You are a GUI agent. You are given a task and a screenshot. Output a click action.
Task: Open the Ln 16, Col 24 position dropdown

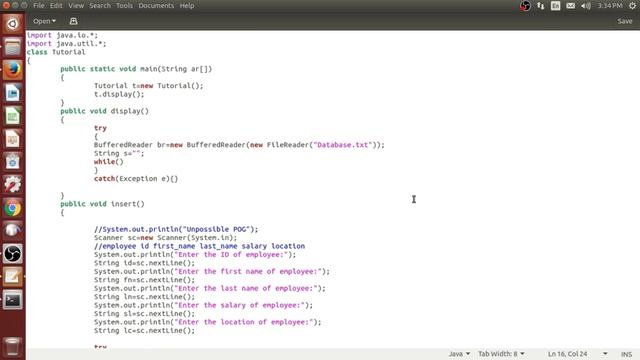coord(578,354)
